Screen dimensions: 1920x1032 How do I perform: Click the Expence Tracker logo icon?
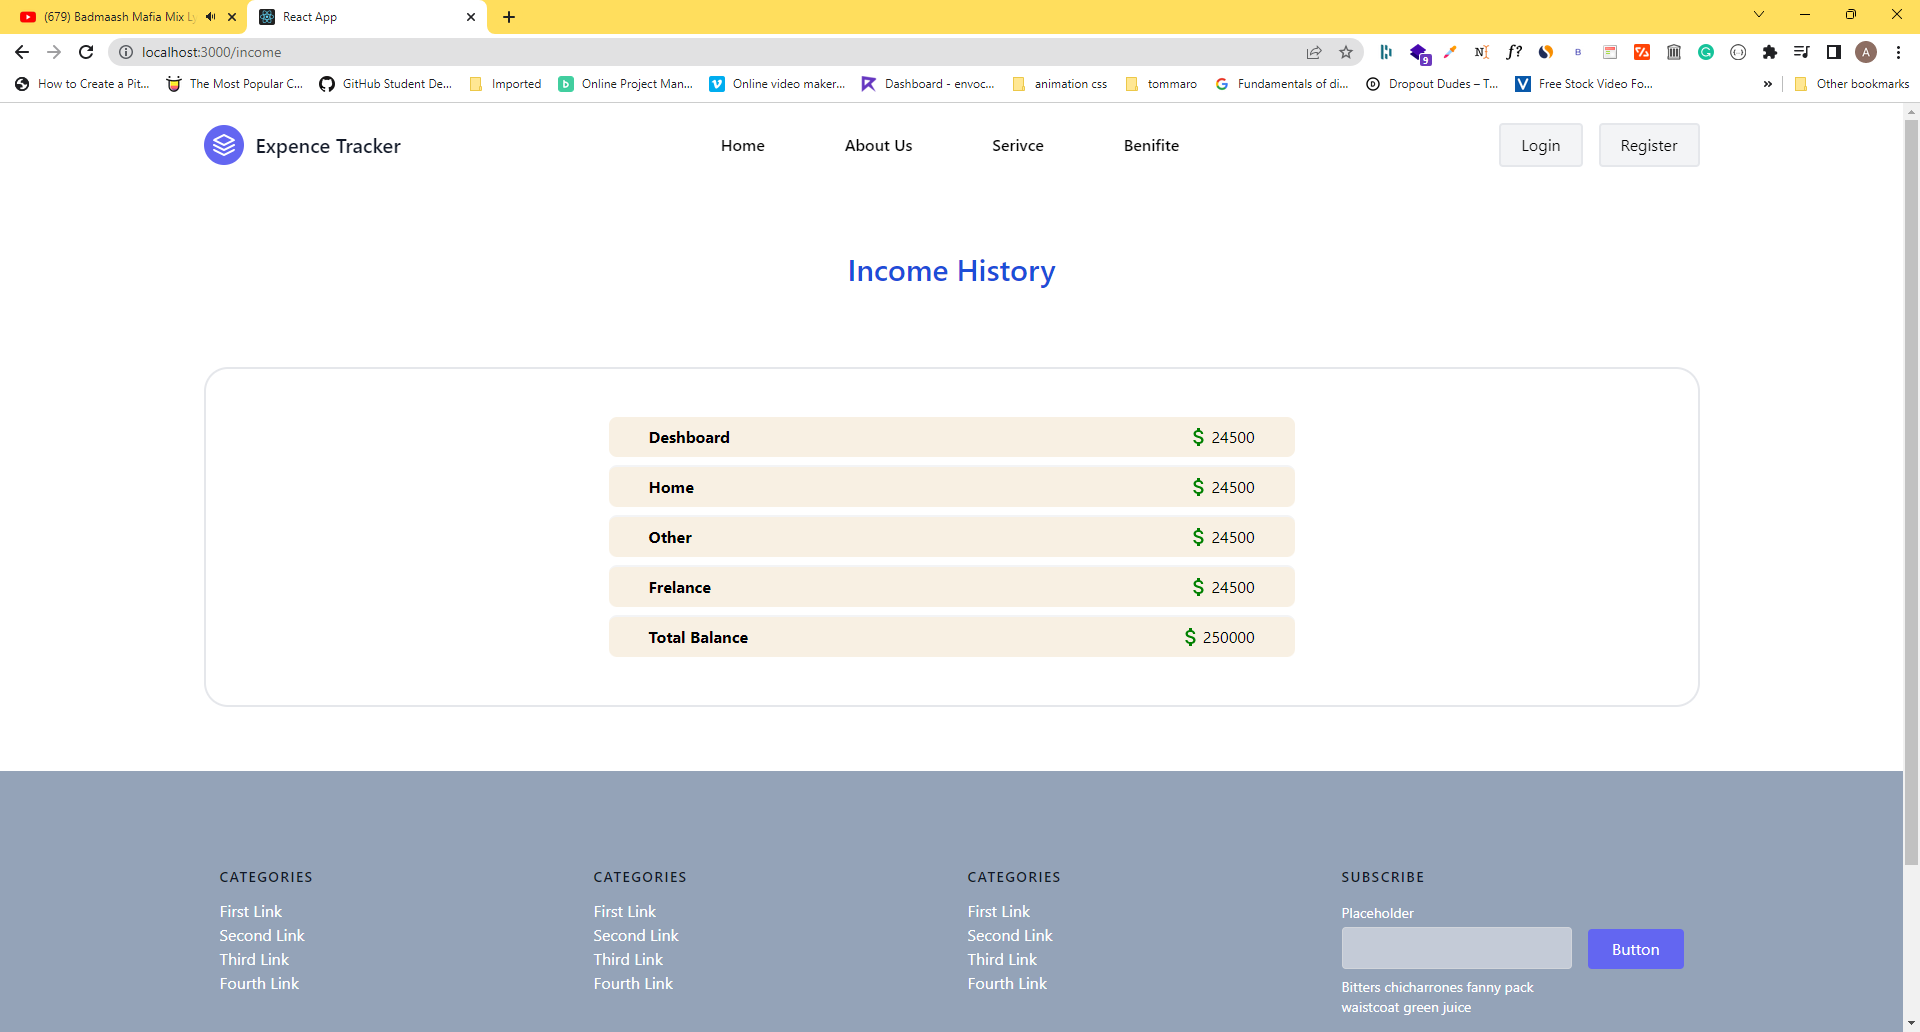223,145
